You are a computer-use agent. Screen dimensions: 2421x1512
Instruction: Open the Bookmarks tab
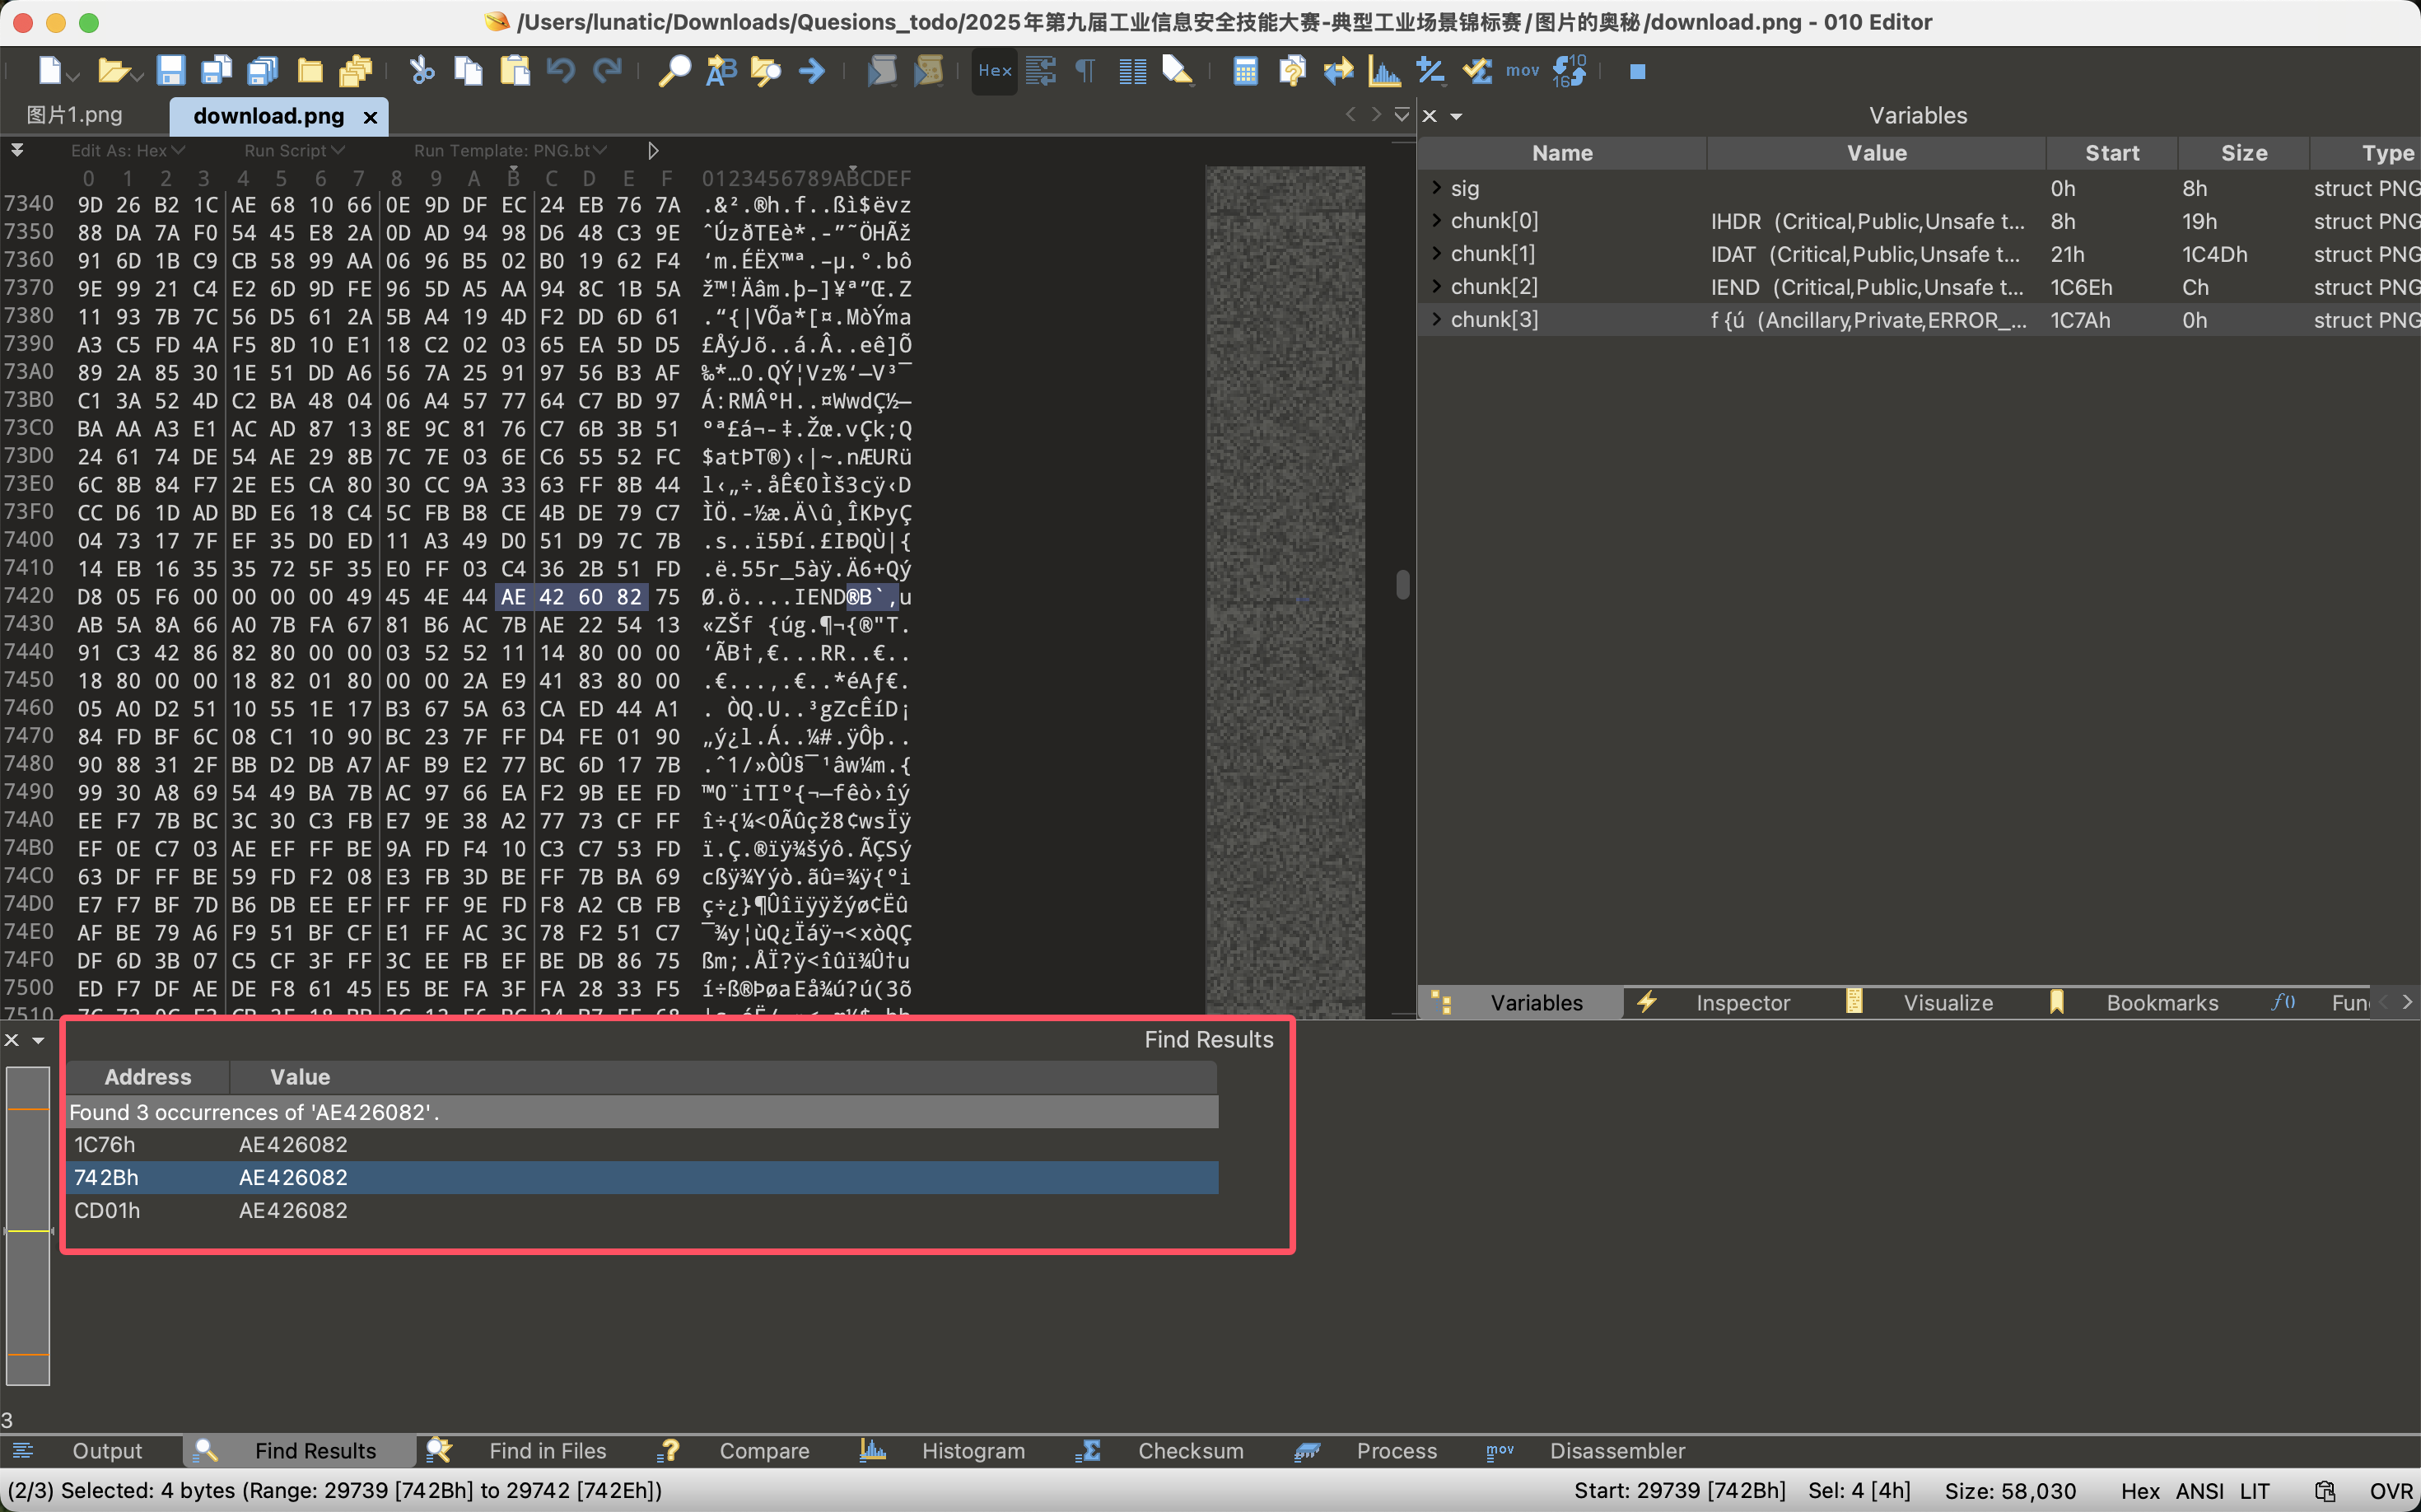point(2161,1002)
